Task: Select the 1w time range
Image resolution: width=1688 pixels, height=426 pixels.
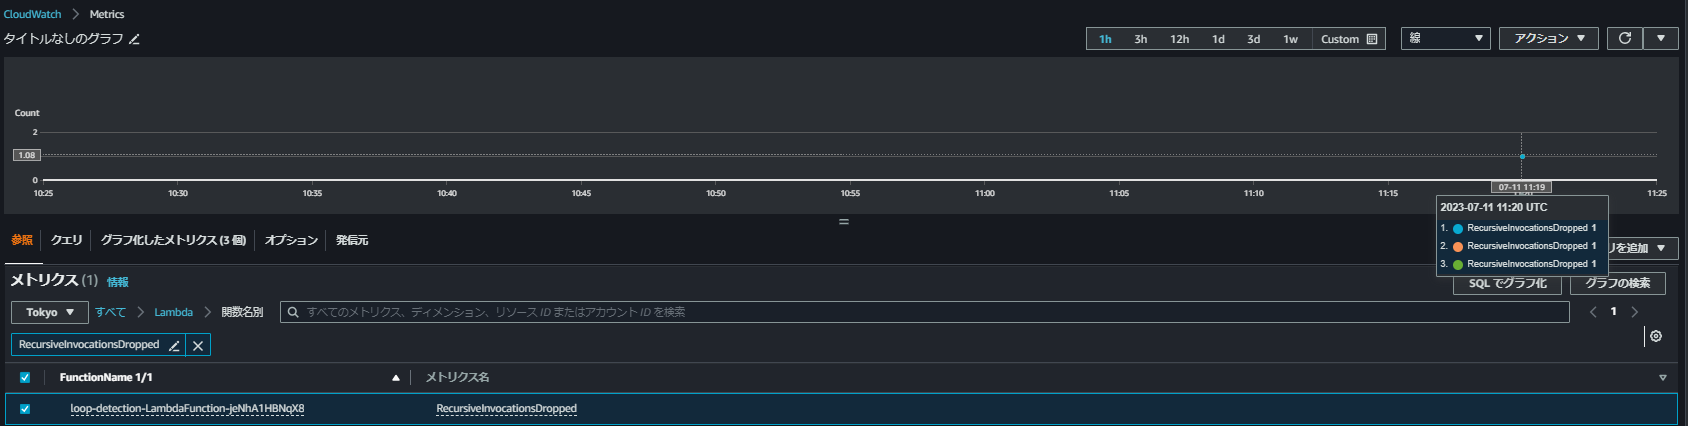Action: (1290, 39)
